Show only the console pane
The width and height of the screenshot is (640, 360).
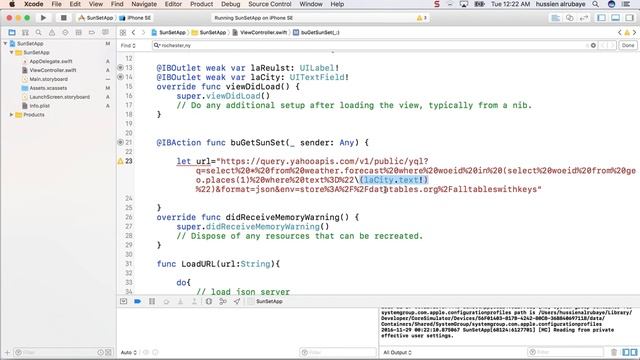tap(633, 352)
